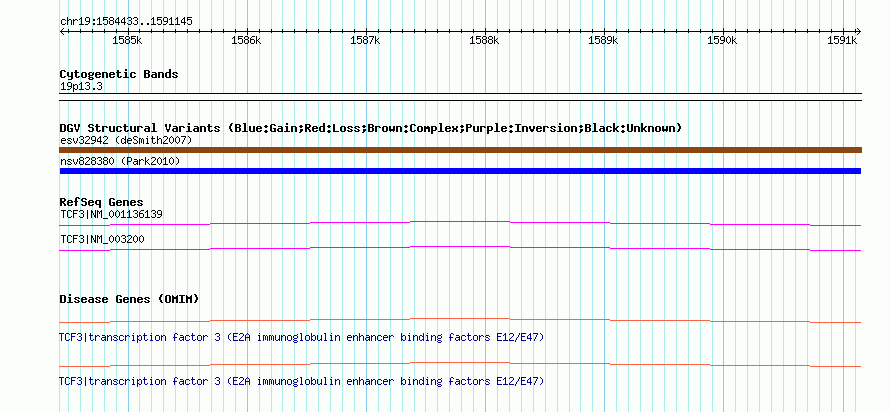
Task: Click the 1585k ruler tick label
Action: tap(127, 41)
